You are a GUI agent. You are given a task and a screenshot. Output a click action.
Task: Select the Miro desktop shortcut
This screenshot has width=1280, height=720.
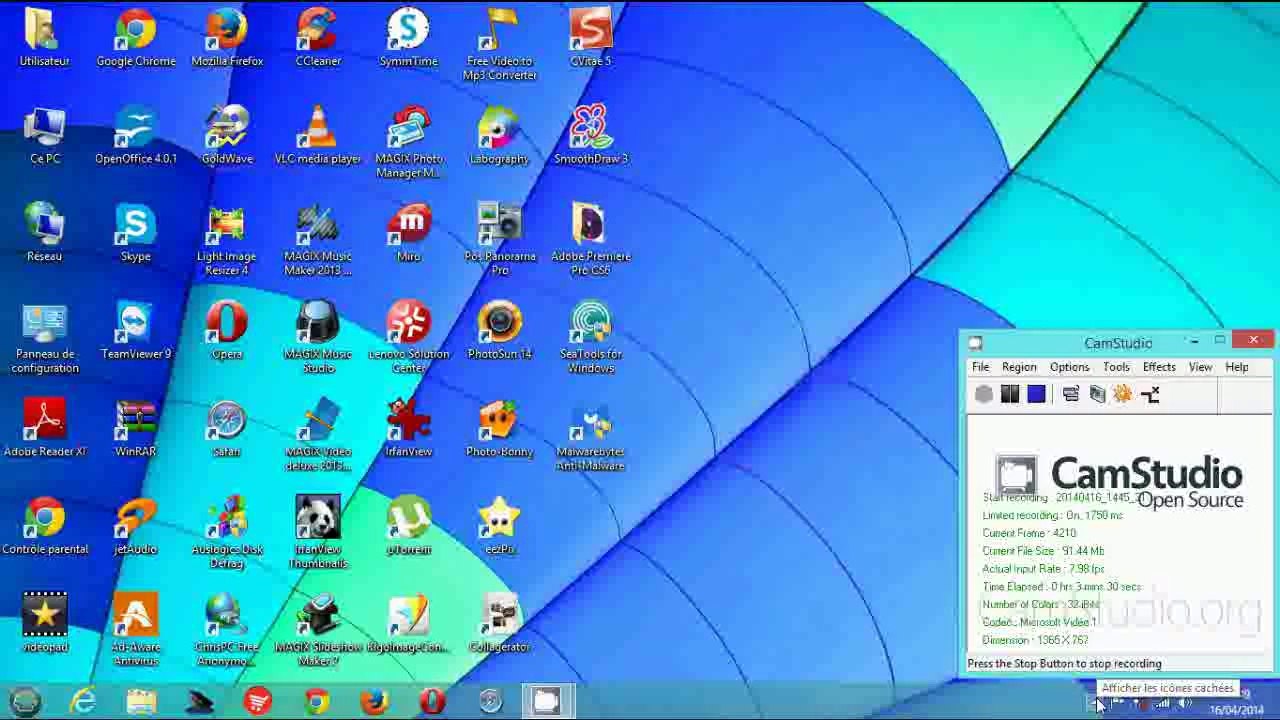409,233
